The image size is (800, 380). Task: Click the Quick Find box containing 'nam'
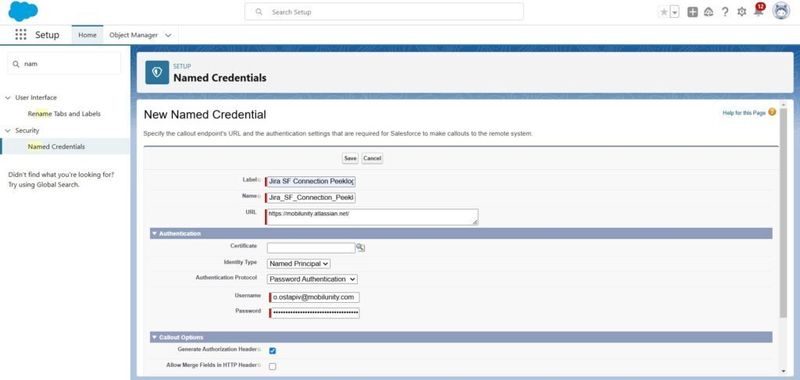[x=64, y=64]
